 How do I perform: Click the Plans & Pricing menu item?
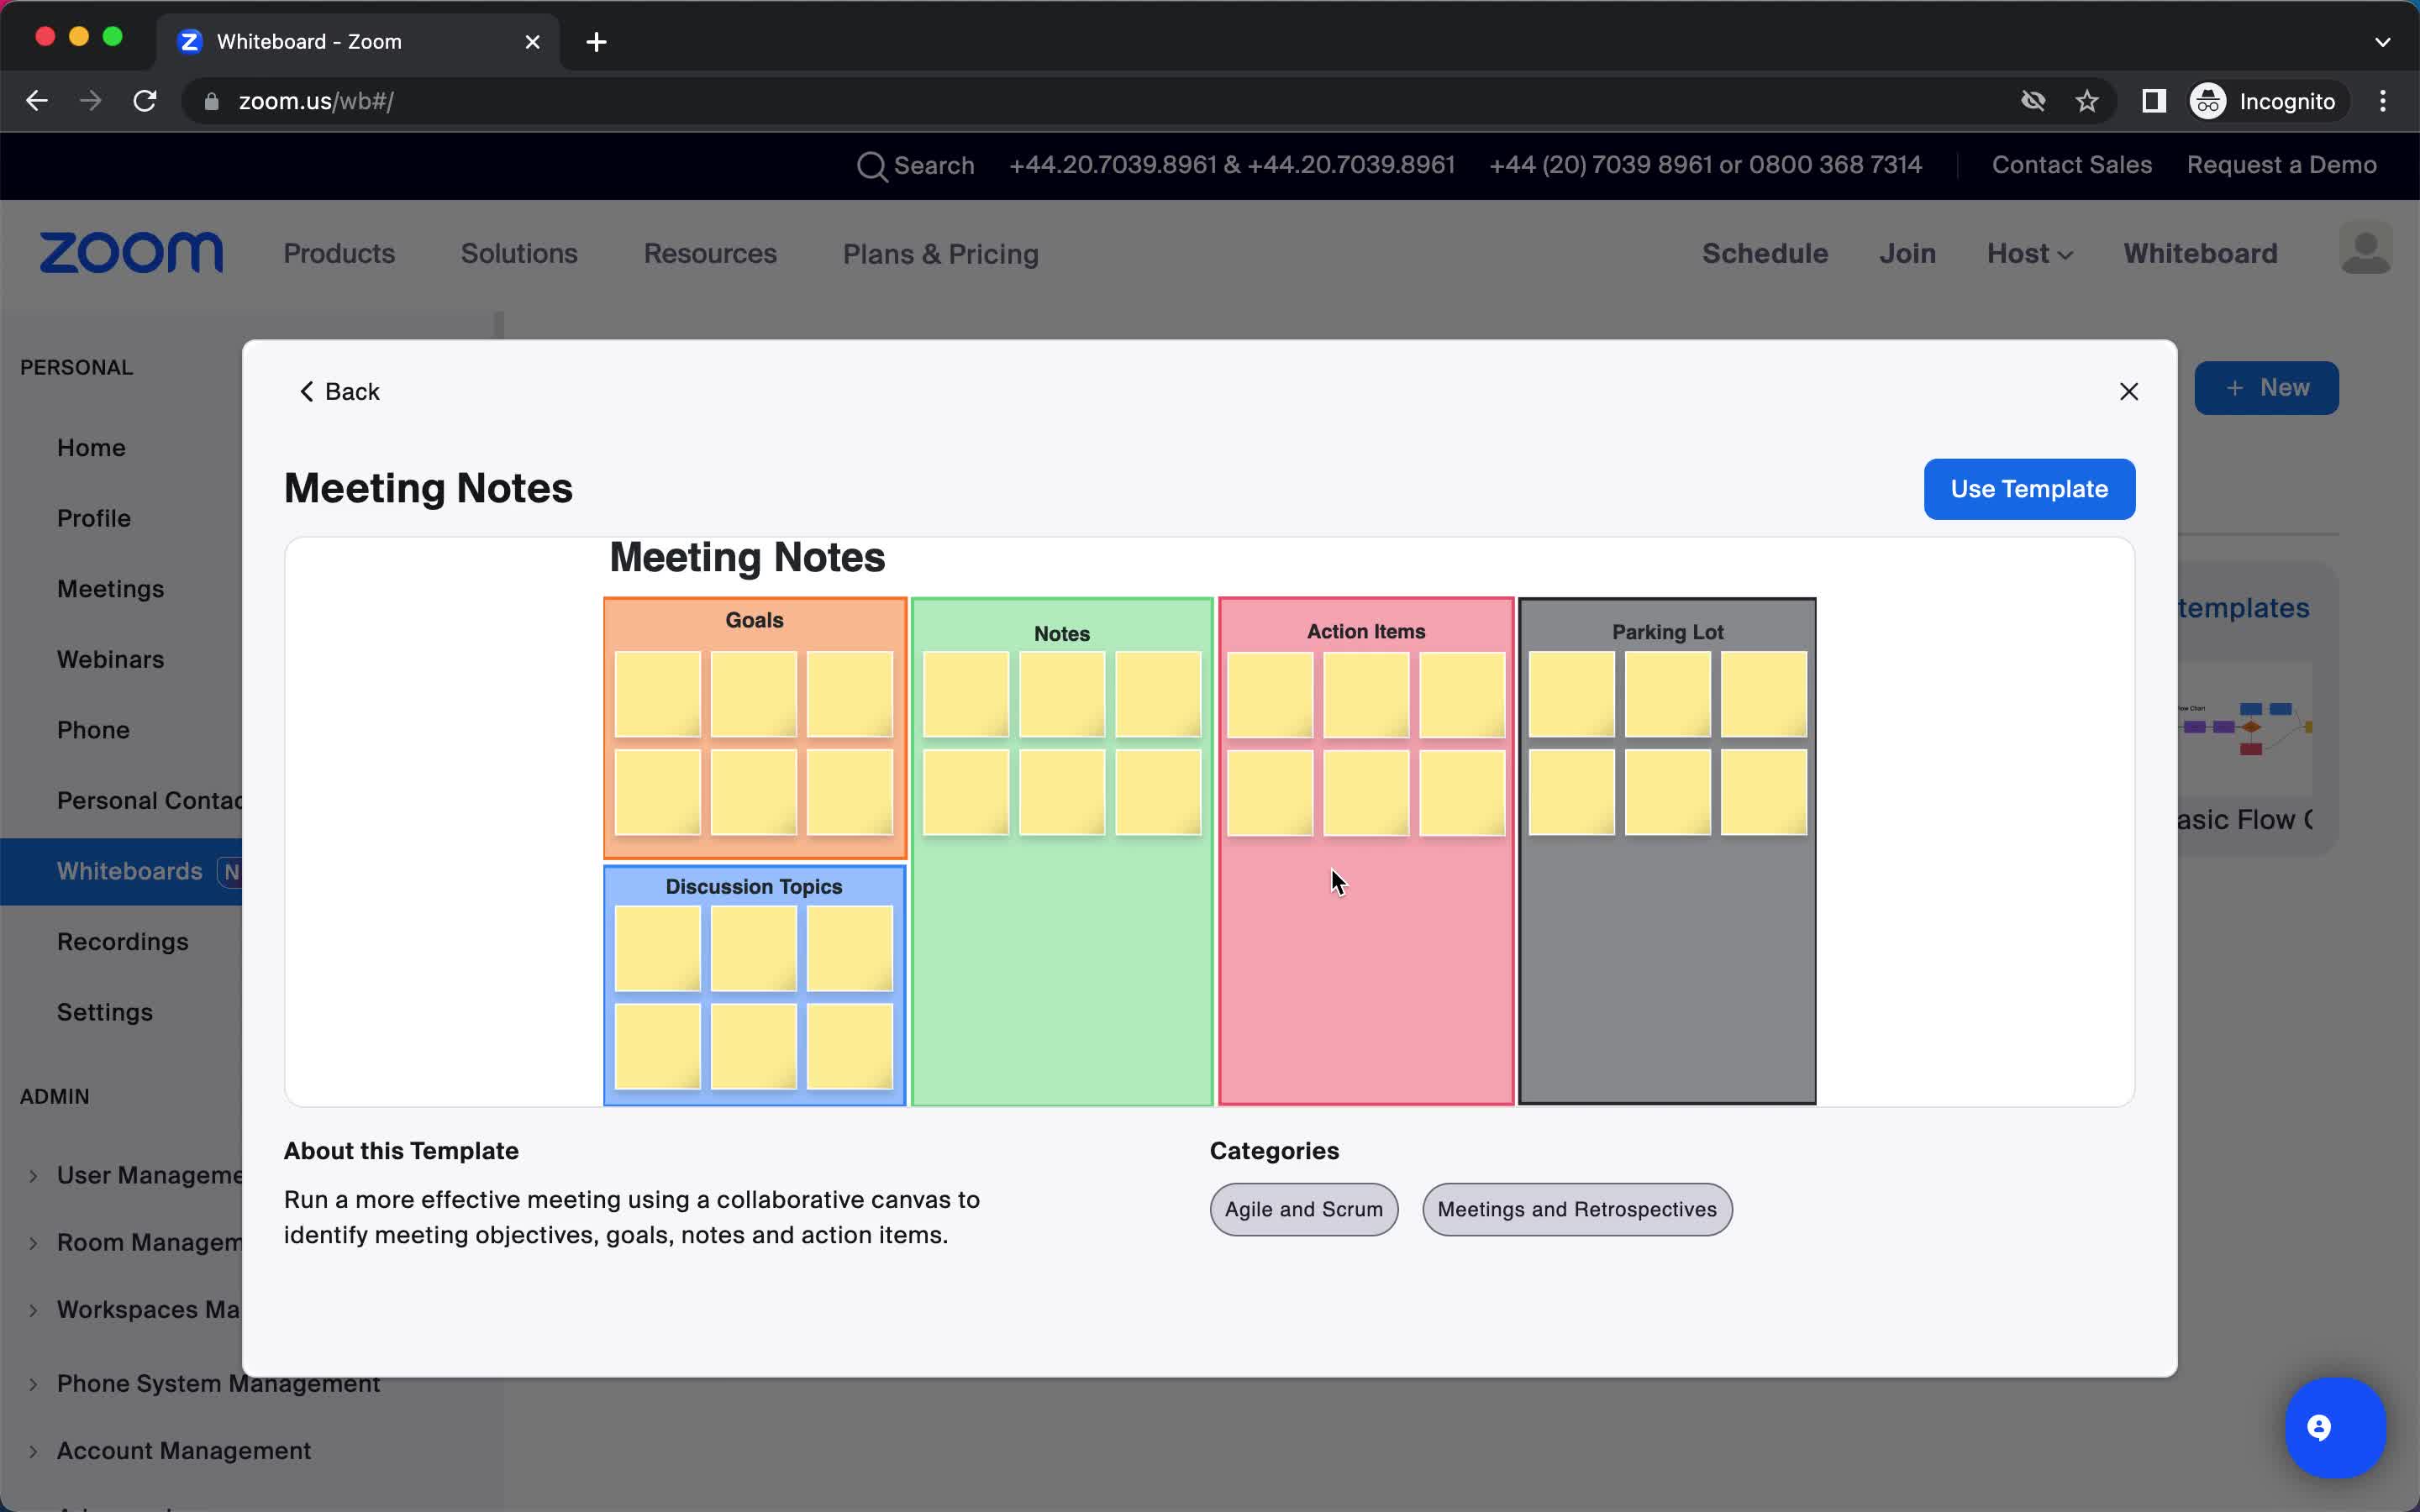point(941,253)
